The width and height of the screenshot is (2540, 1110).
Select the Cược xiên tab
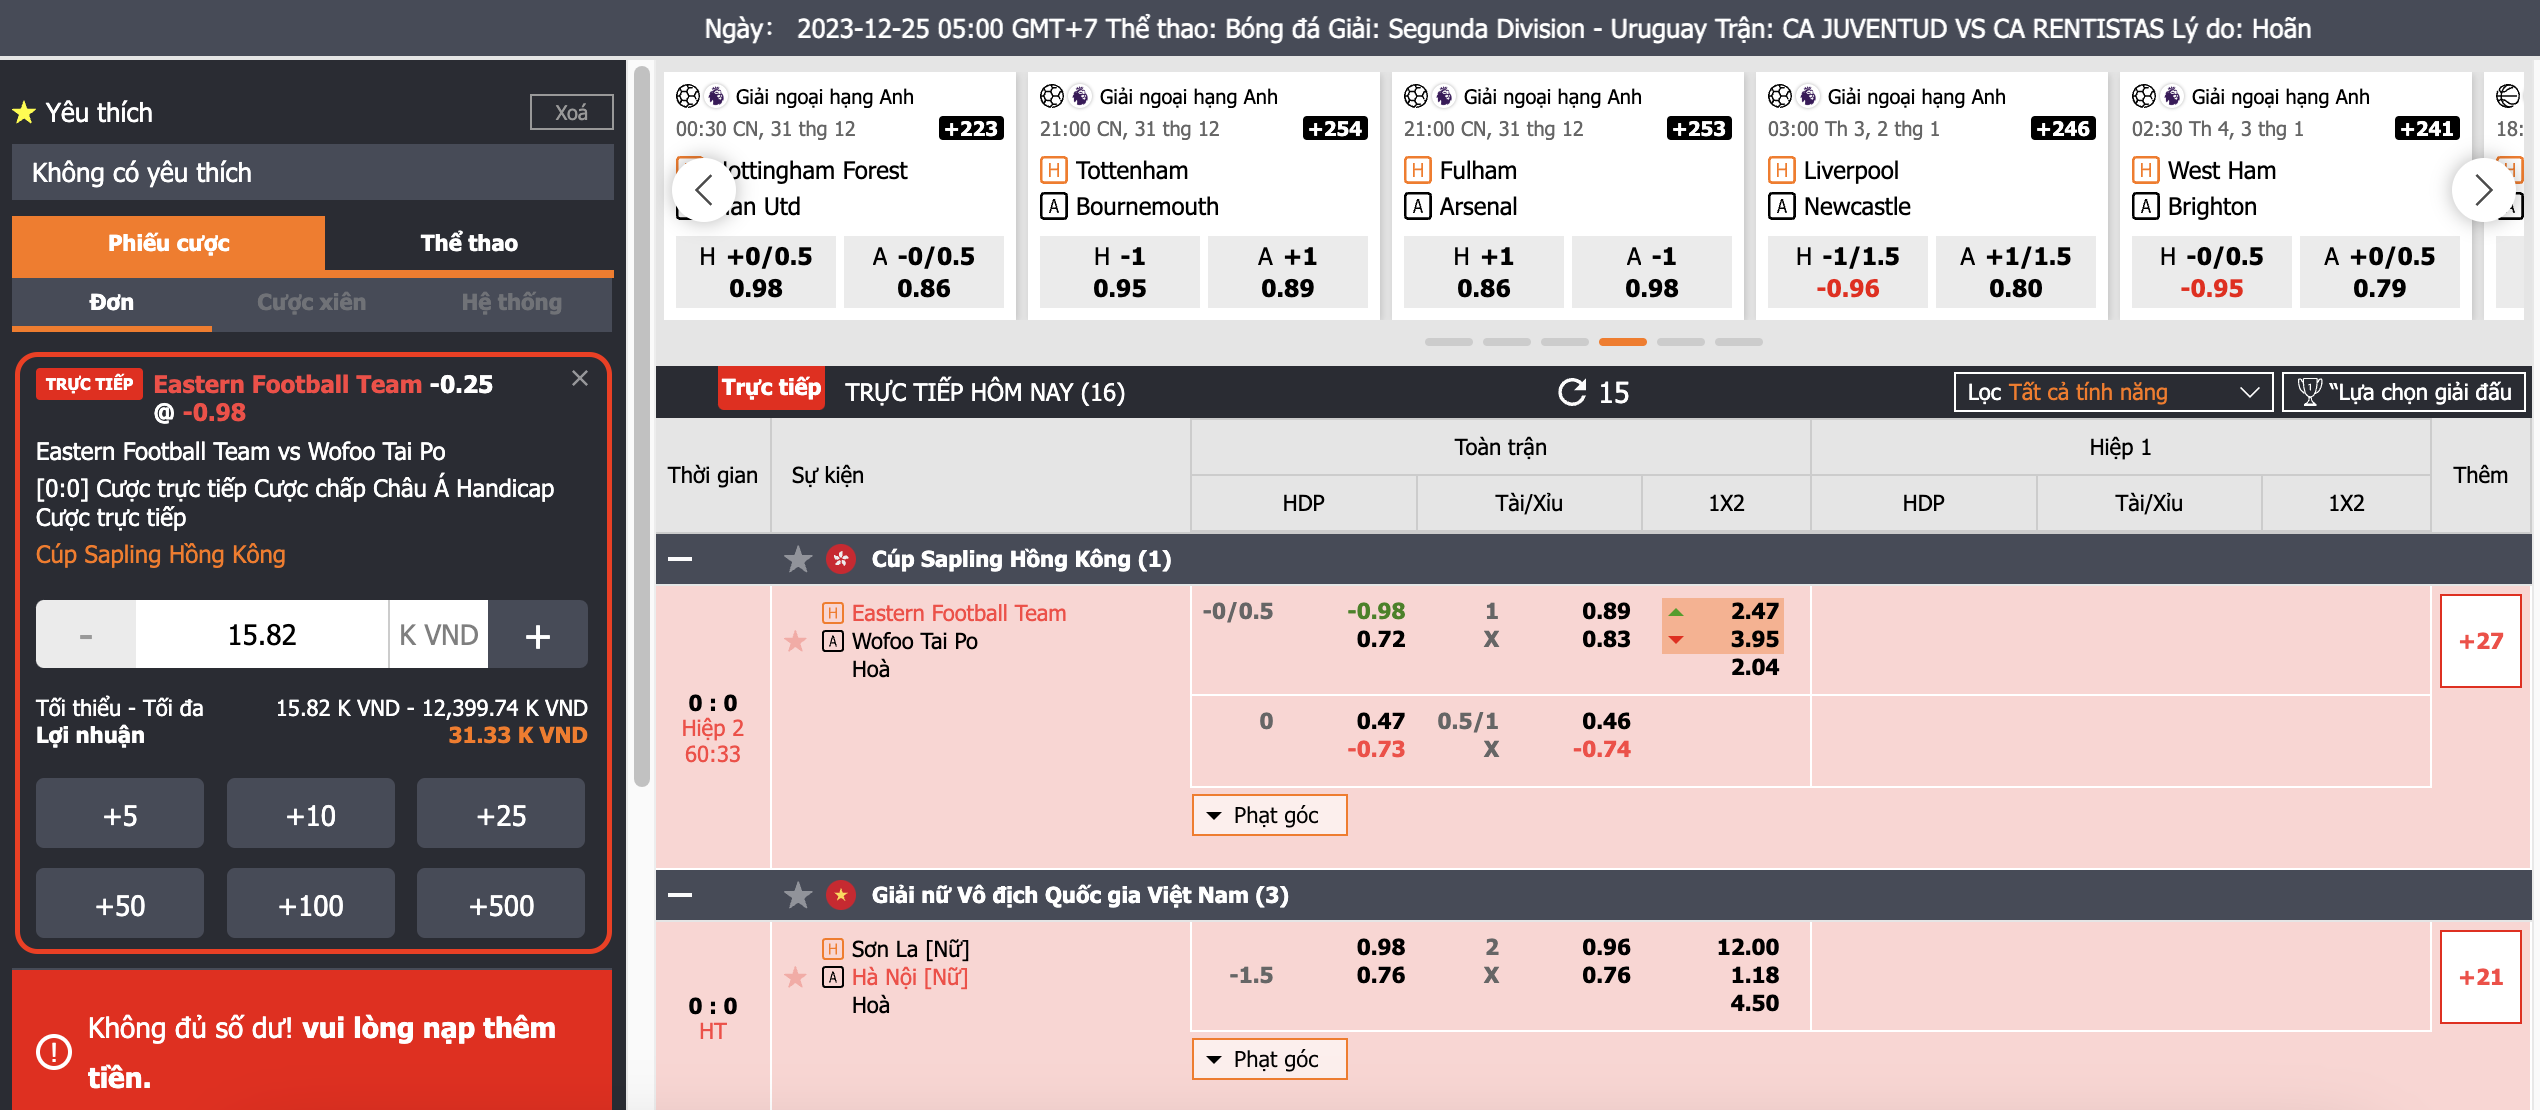311,302
